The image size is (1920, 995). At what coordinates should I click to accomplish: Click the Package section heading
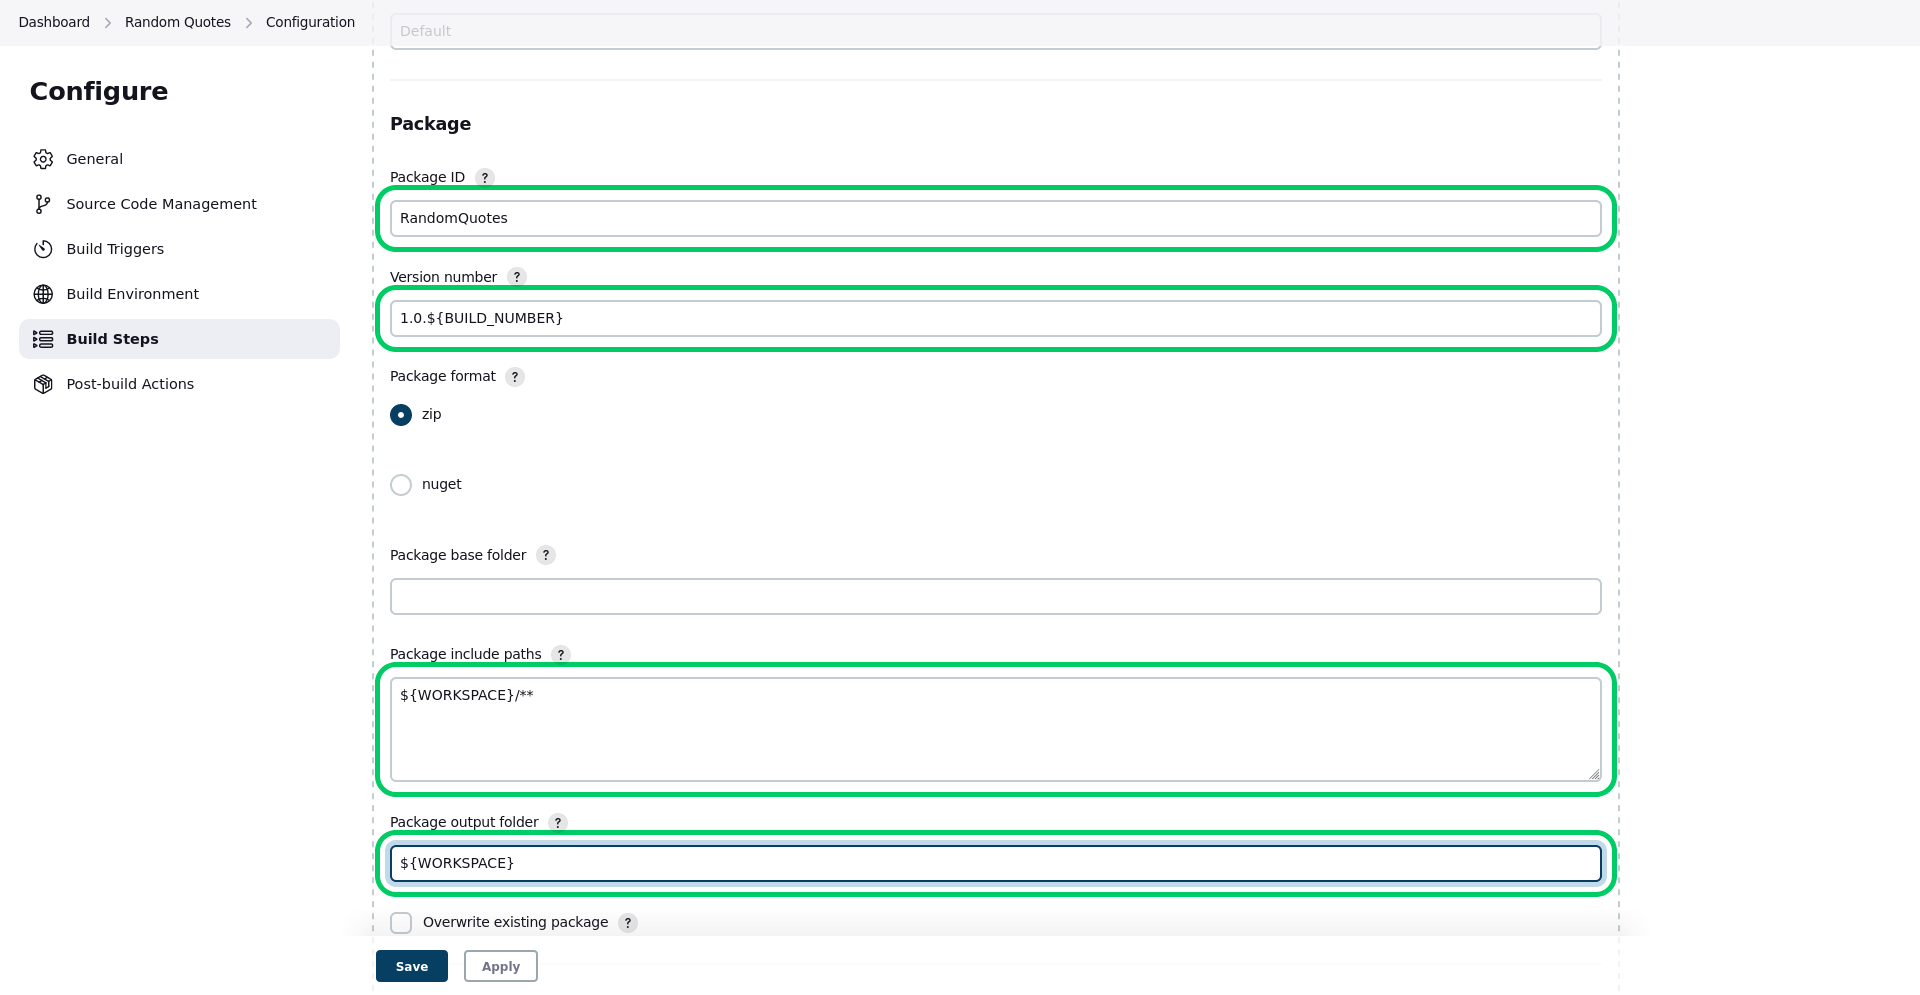pyautogui.click(x=430, y=124)
